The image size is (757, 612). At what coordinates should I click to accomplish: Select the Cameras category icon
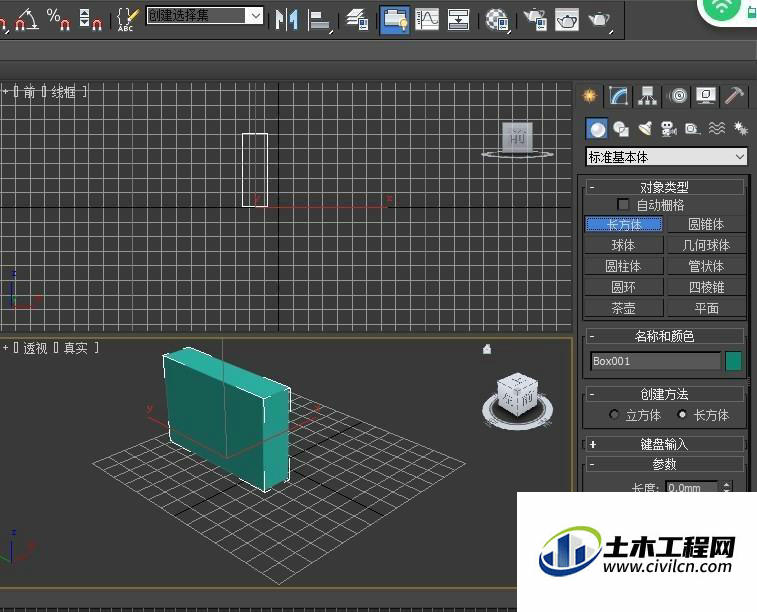click(x=669, y=129)
